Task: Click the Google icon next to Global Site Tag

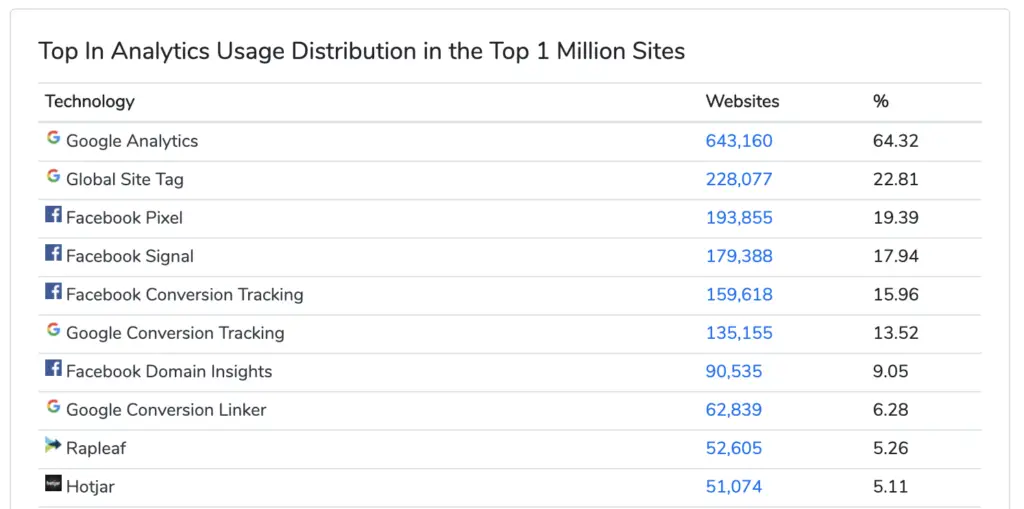Action: pos(54,176)
